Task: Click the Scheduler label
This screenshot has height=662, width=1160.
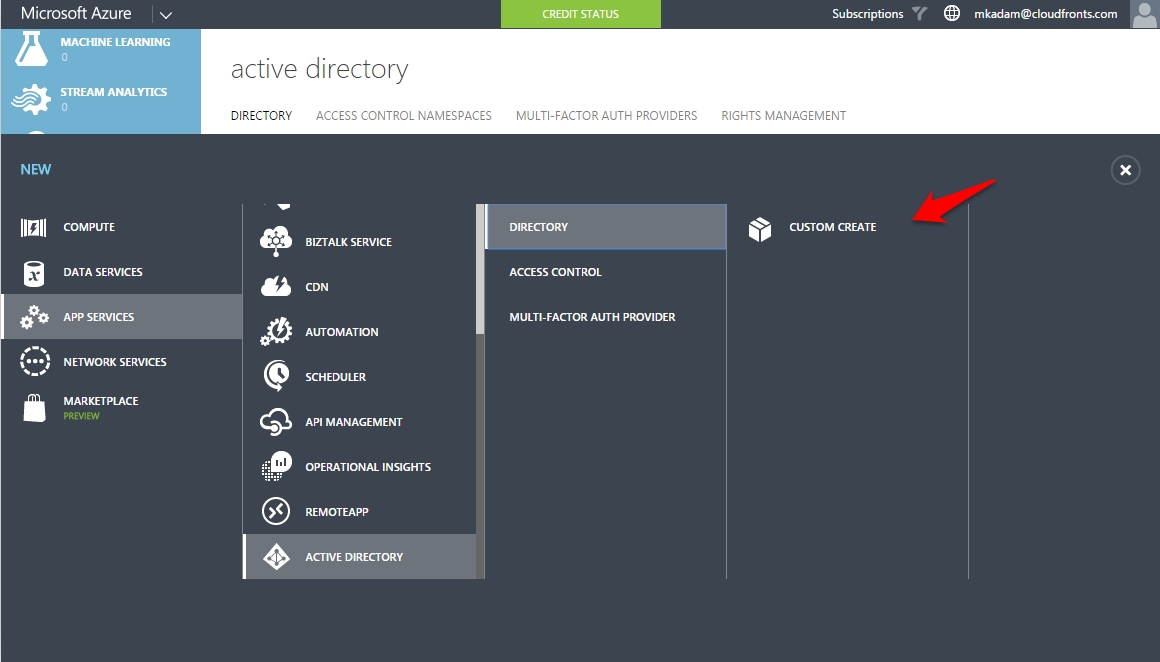Action: (335, 376)
